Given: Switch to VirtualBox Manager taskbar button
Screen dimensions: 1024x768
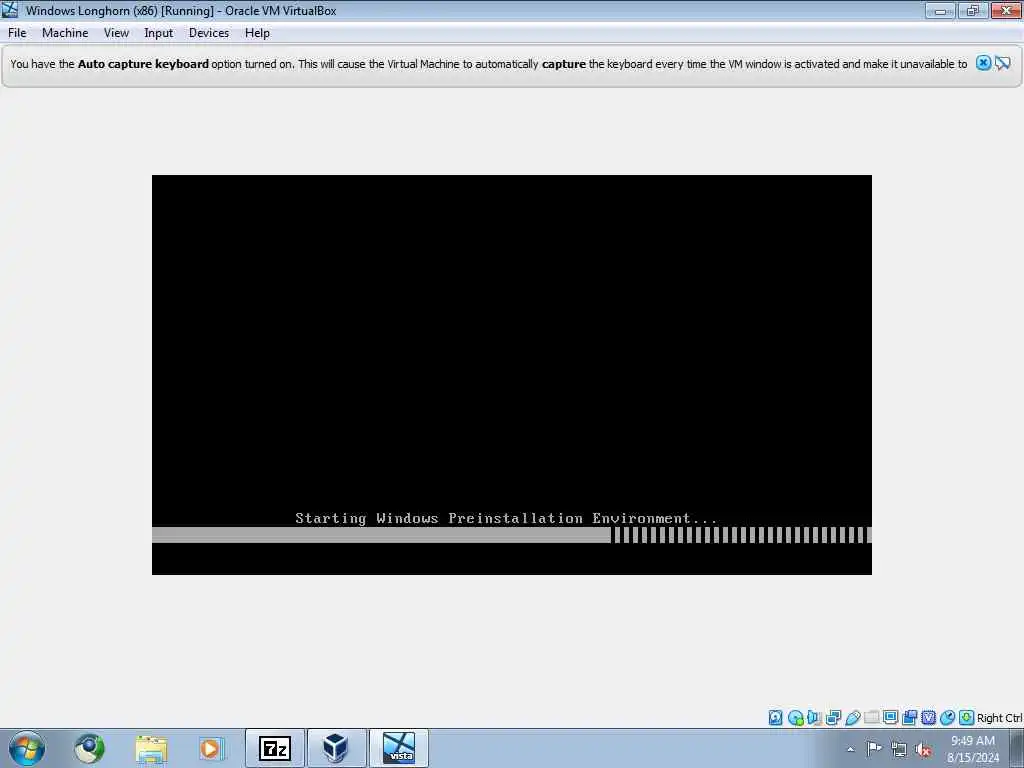Looking at the screenshot, I should 336,748.
